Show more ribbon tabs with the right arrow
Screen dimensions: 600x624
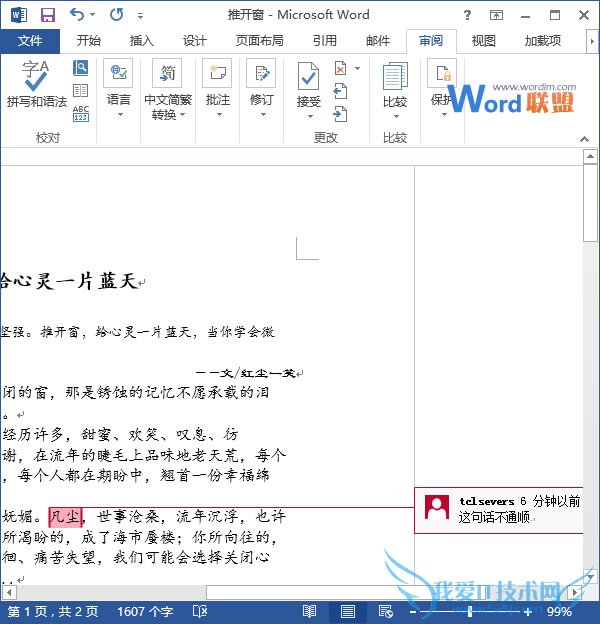(592, 41)
